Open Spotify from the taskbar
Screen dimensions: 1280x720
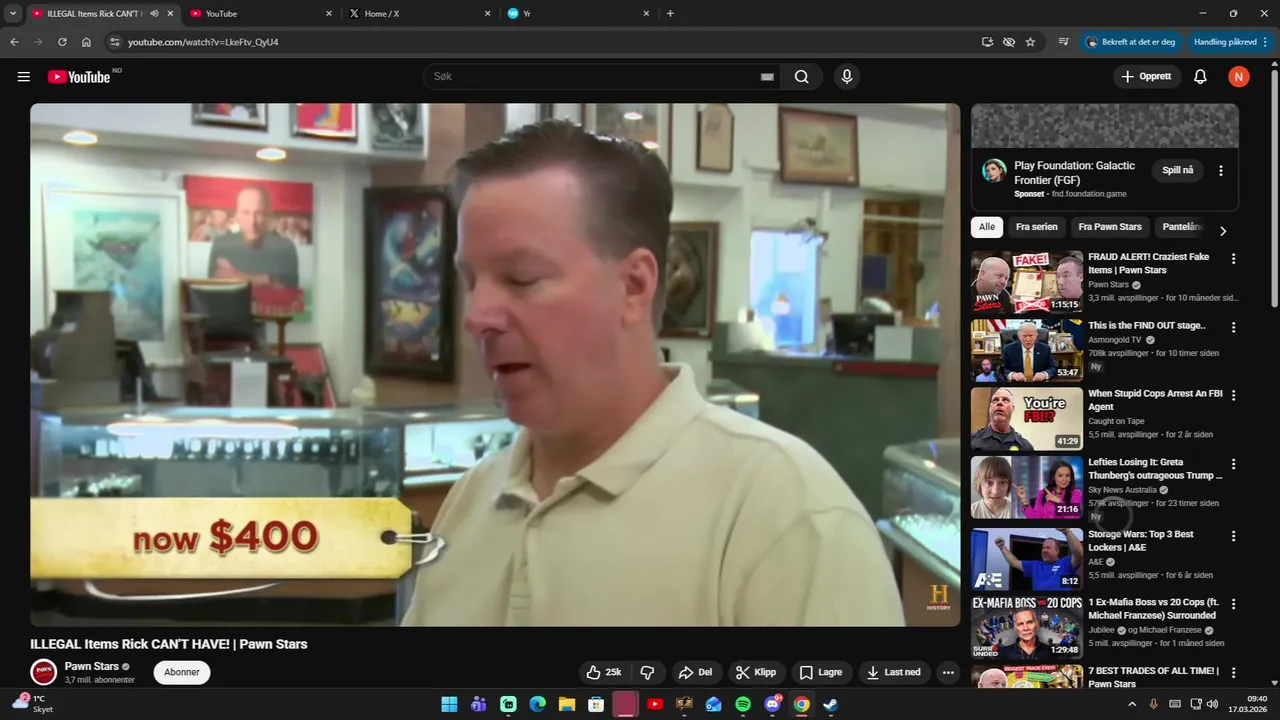(x=743, y=704)
